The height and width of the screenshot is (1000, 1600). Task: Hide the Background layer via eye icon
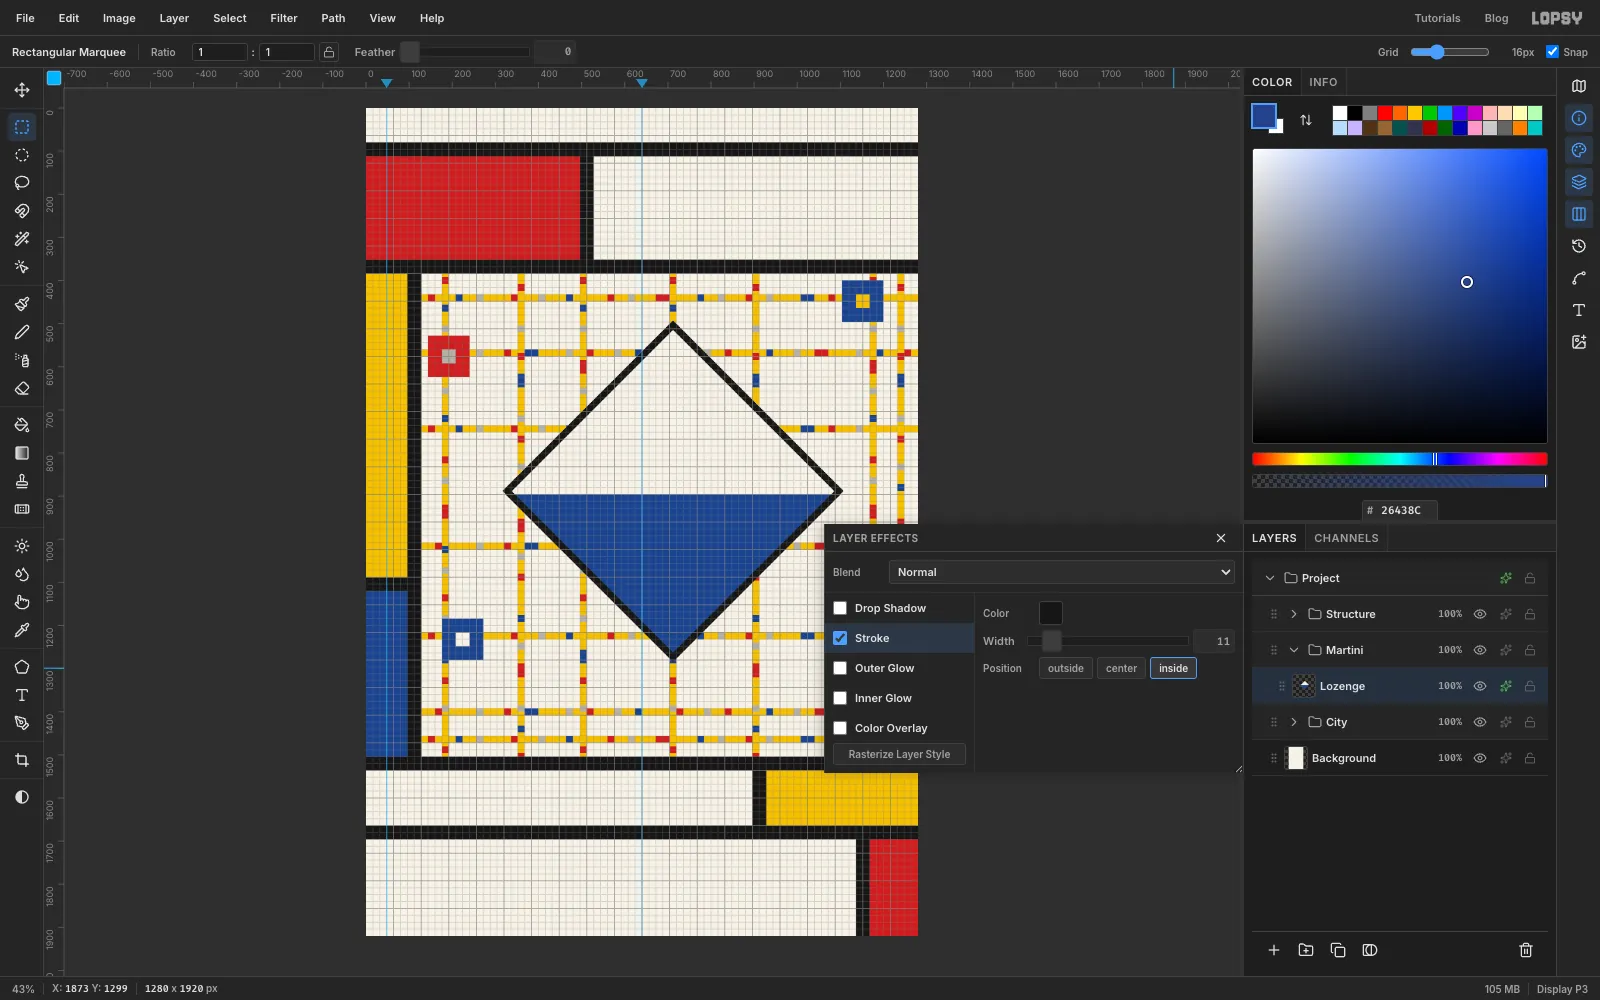coord(1480,758)
